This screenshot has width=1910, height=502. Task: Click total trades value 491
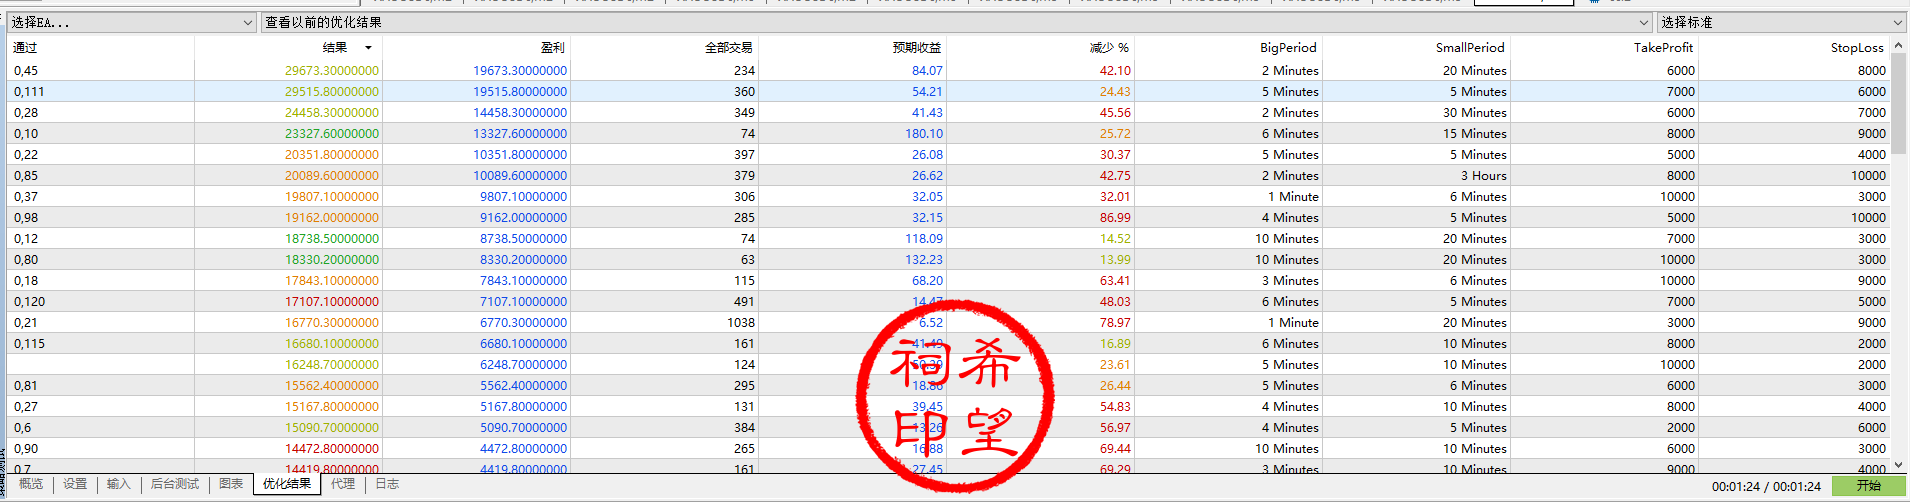(x=744, y=301)
